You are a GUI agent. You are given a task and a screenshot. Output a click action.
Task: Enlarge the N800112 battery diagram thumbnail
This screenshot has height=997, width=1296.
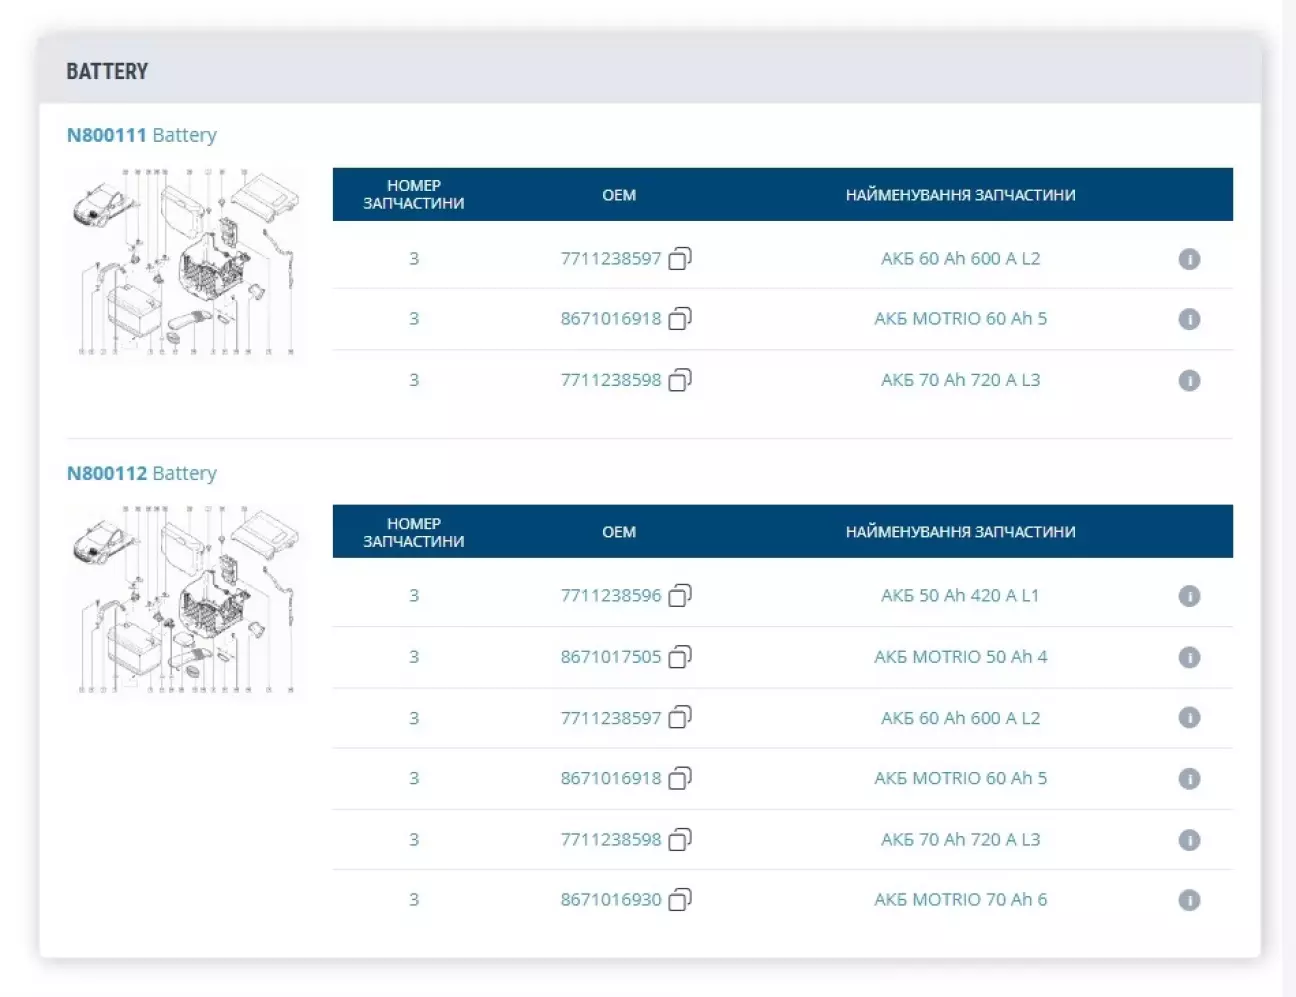pyautogui.click(x=185, y=600)
